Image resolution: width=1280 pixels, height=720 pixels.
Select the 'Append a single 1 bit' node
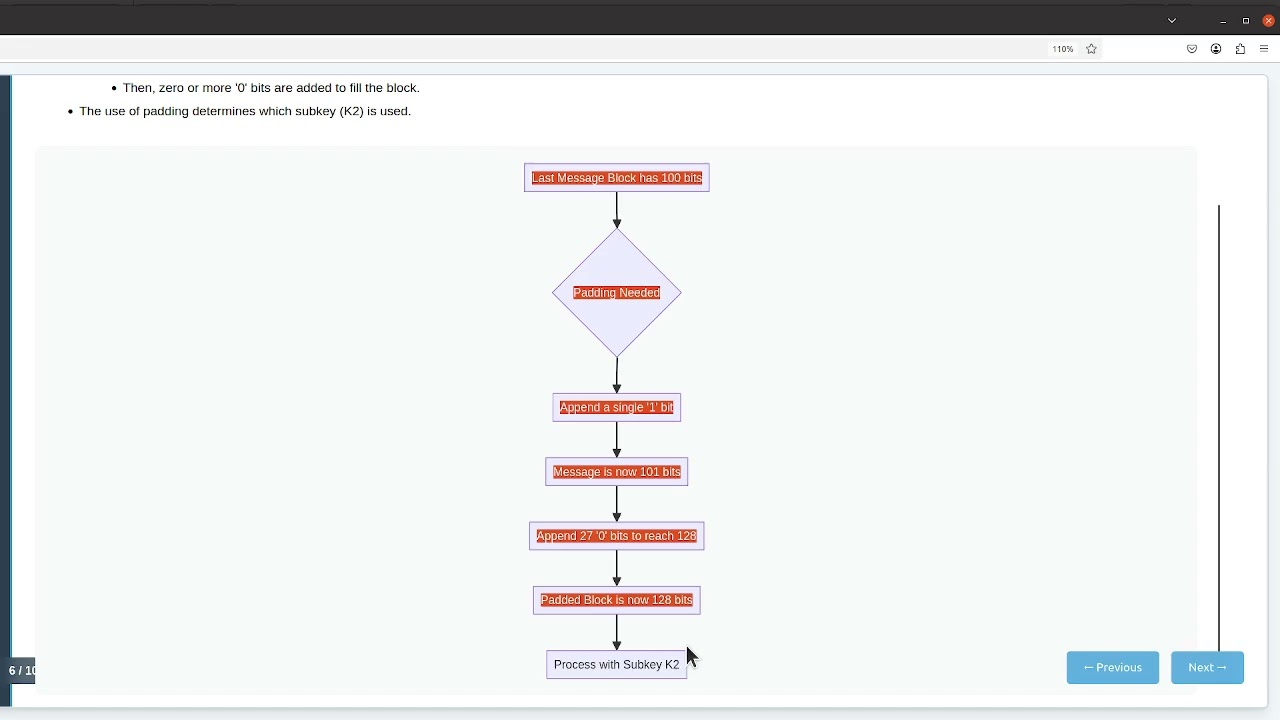click(x=616, y=407)
